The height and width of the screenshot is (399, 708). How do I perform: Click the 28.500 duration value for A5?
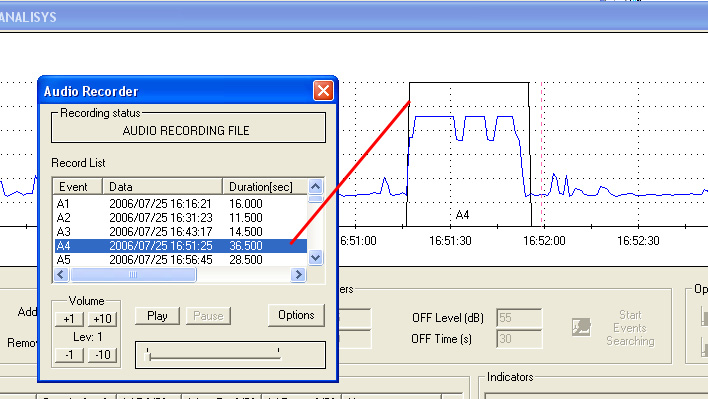click(246, 260)
